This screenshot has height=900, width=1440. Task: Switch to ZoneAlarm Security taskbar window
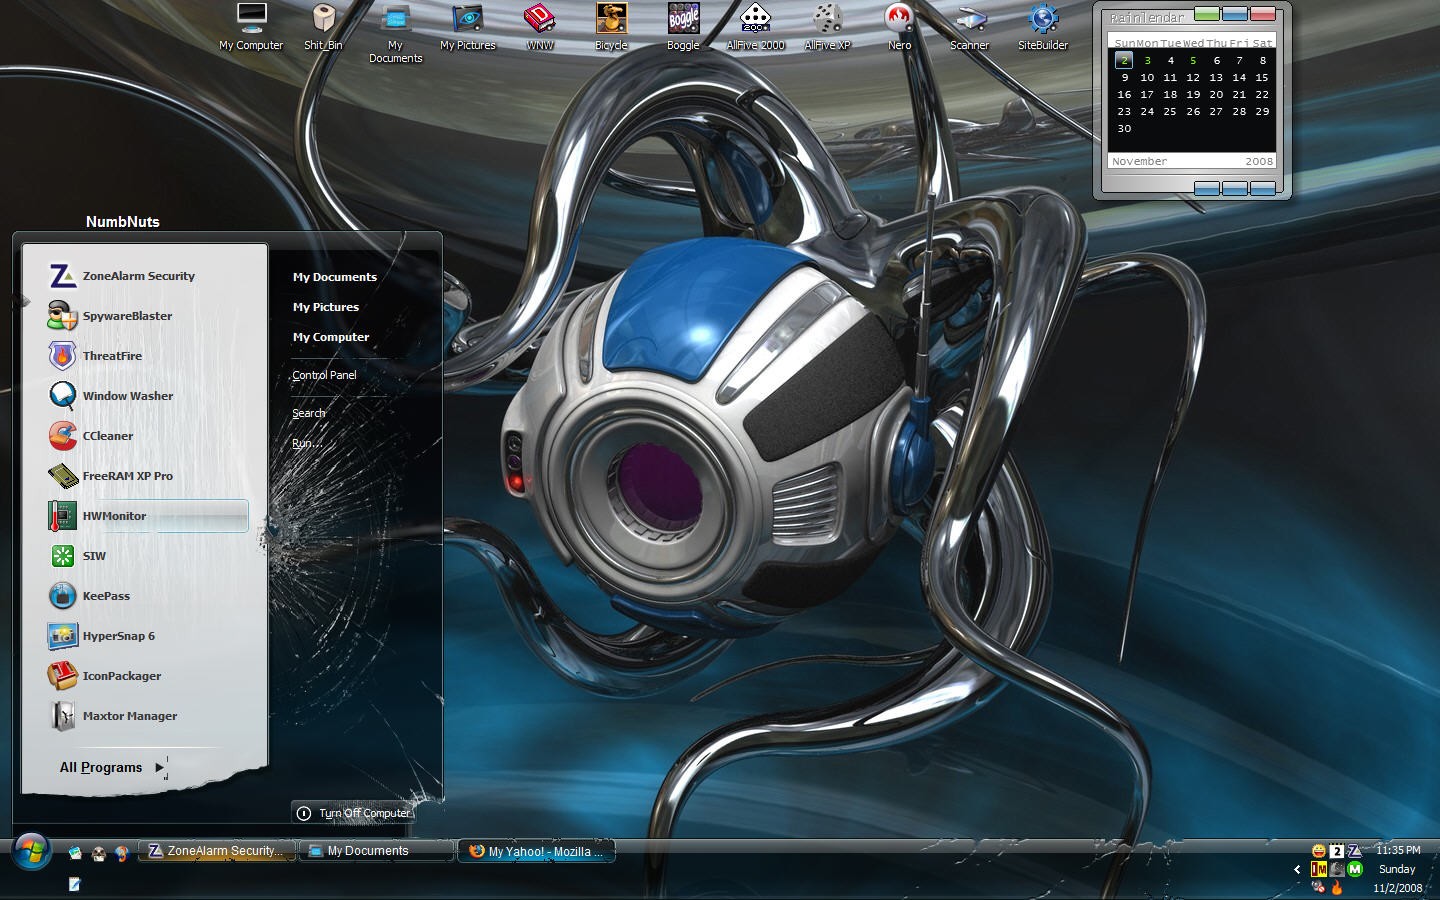(217, 851)
